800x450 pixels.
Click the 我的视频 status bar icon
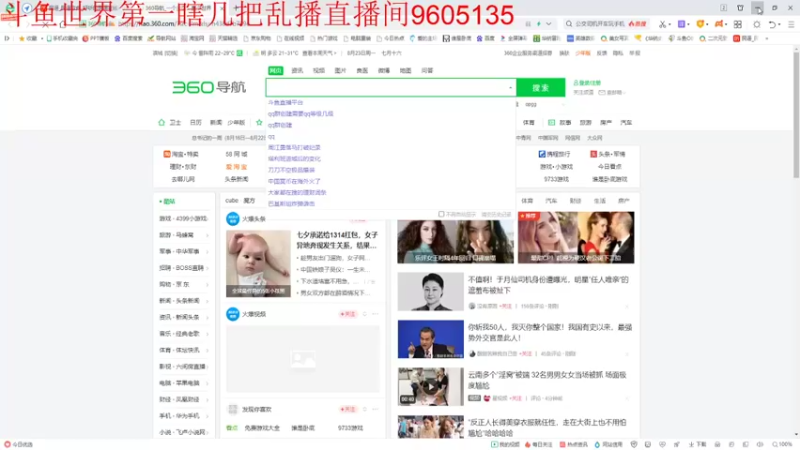click(494, 444)
